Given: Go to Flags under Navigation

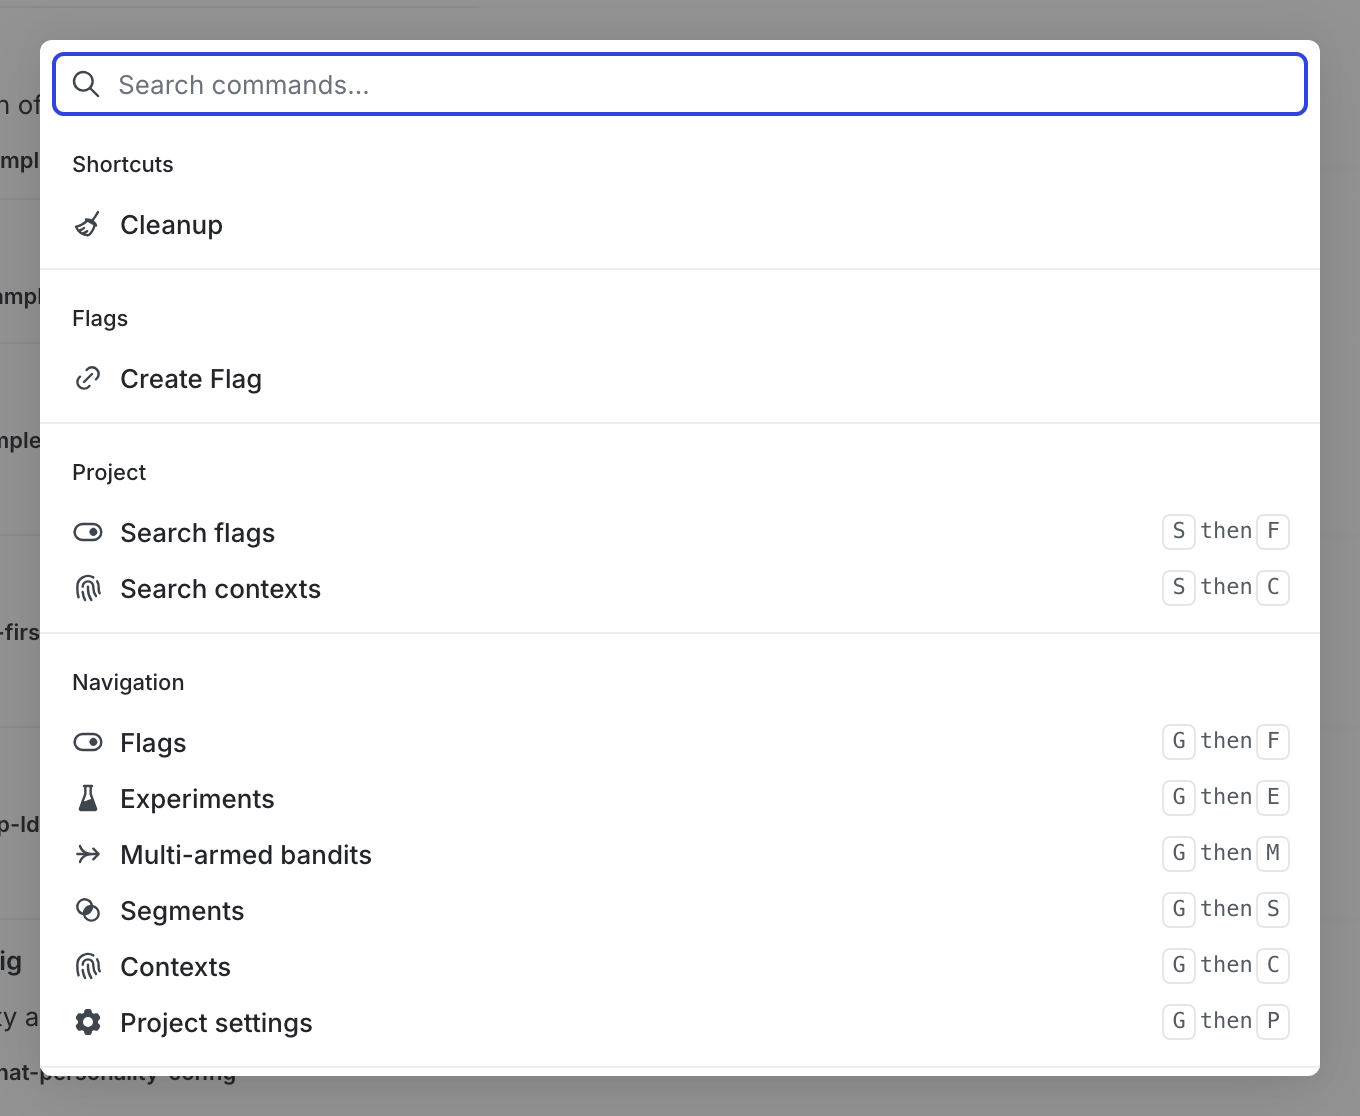Looking at the screenshot, I should tap(153, 743).
